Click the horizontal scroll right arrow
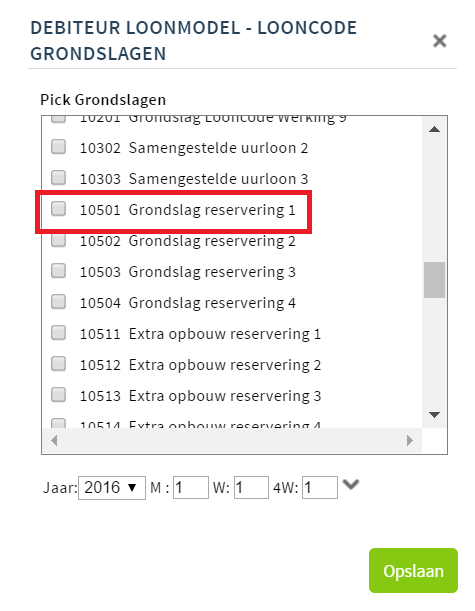This screenshot has height=611, width=475. point(410,441)
